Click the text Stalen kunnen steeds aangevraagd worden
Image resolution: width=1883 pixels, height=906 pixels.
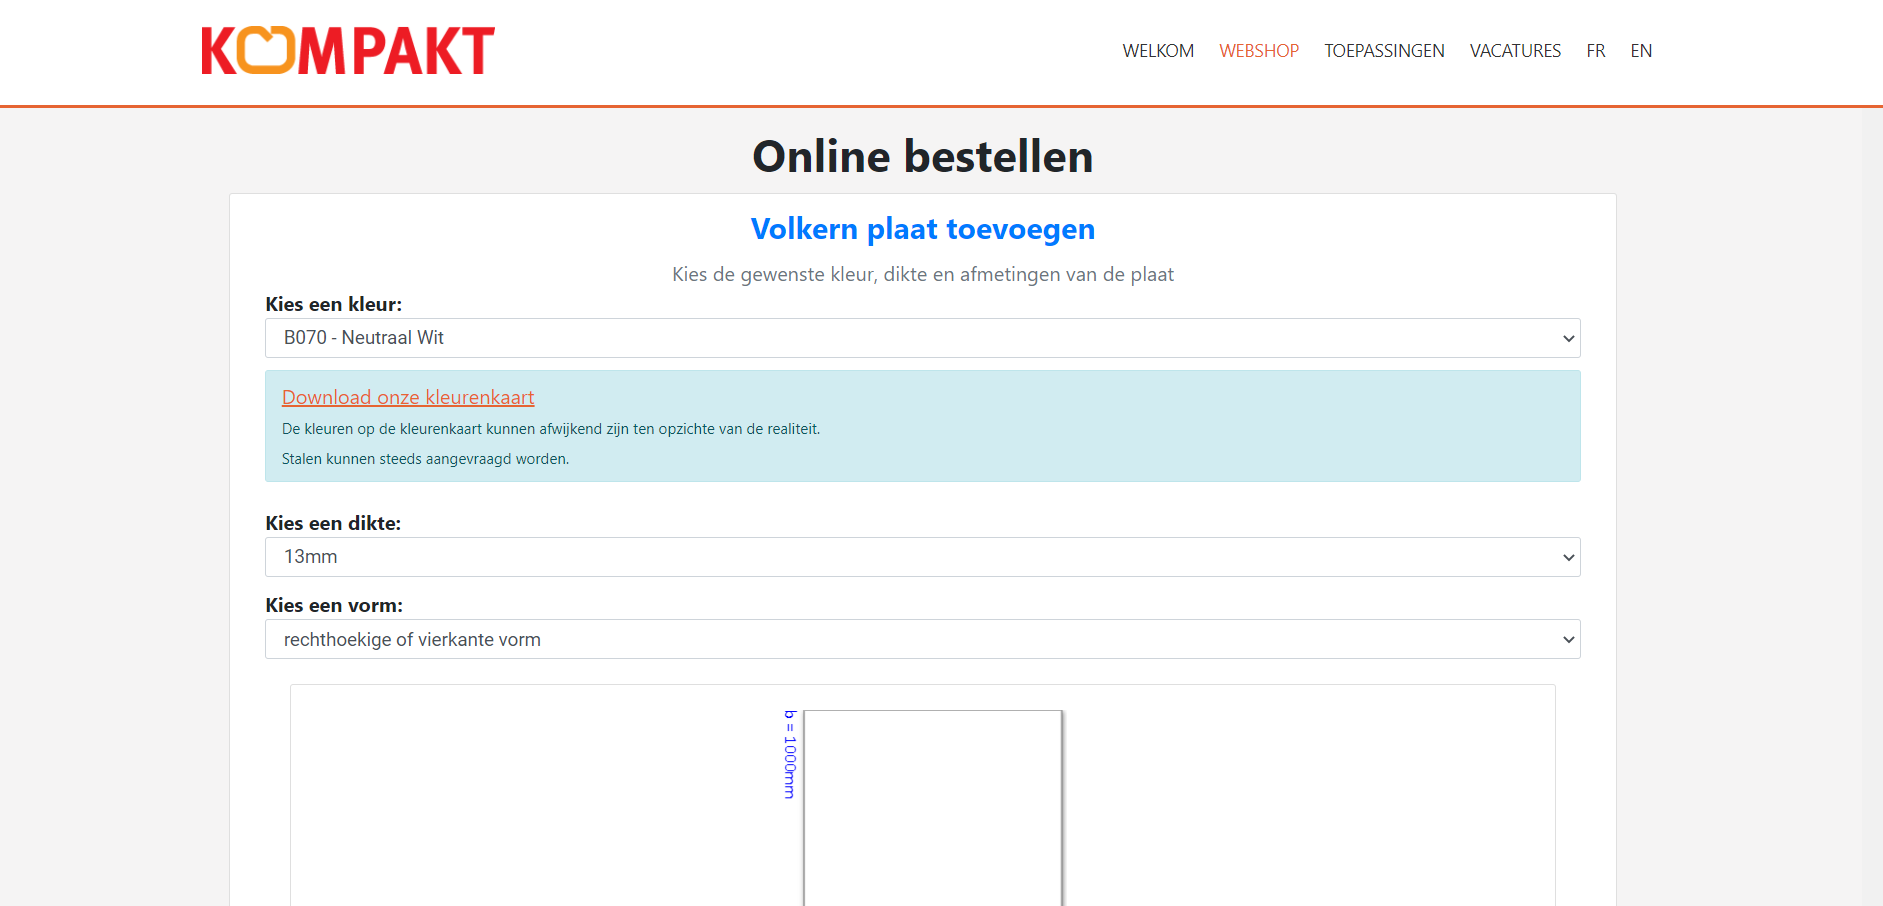[425, 459]
